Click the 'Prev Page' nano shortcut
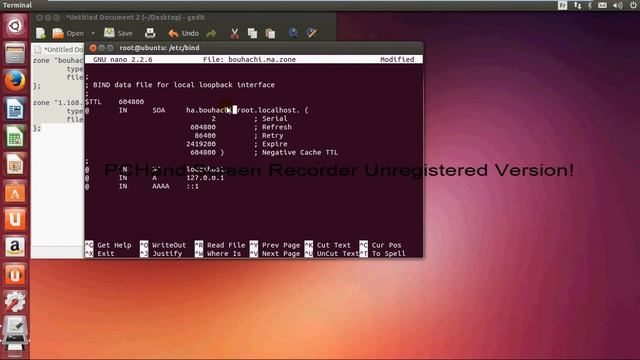 tap(281, 245)
